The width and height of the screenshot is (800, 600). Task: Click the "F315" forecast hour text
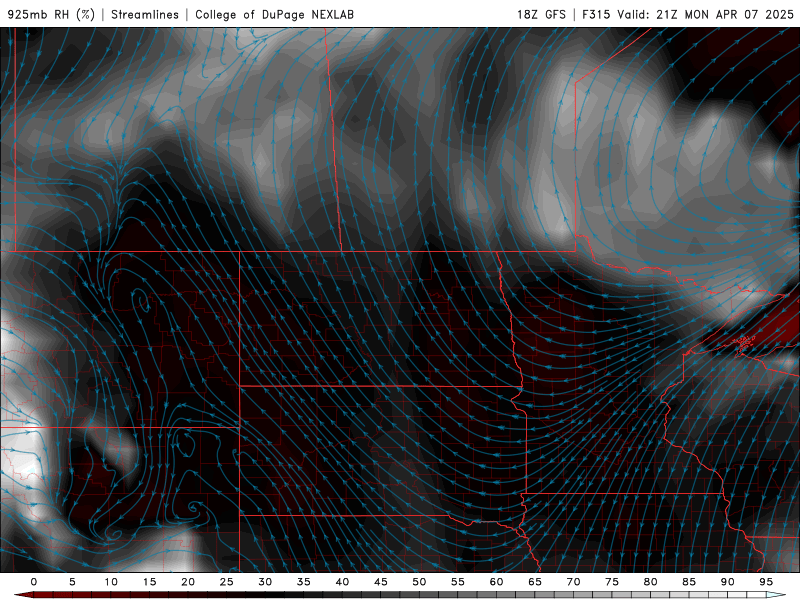[596, 14]
